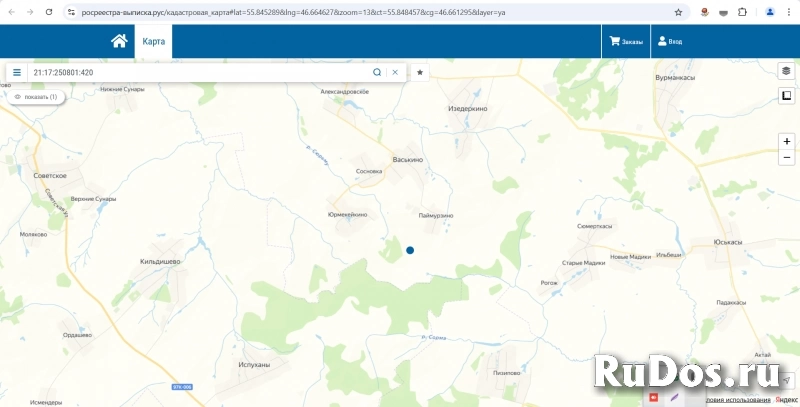The image size is (800, 407).
Task: Select Юськасы label on map
Action: (728, 242)
